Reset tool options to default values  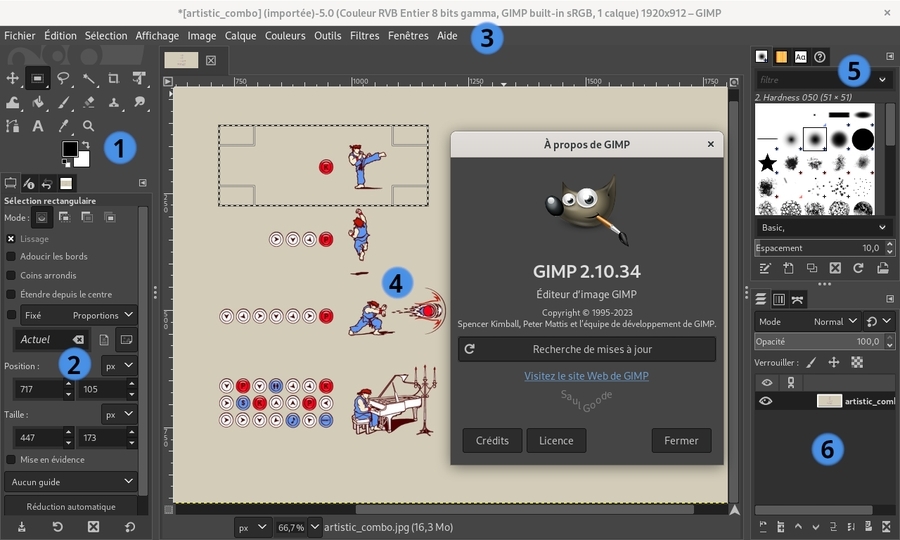click(x=130, y=527)
